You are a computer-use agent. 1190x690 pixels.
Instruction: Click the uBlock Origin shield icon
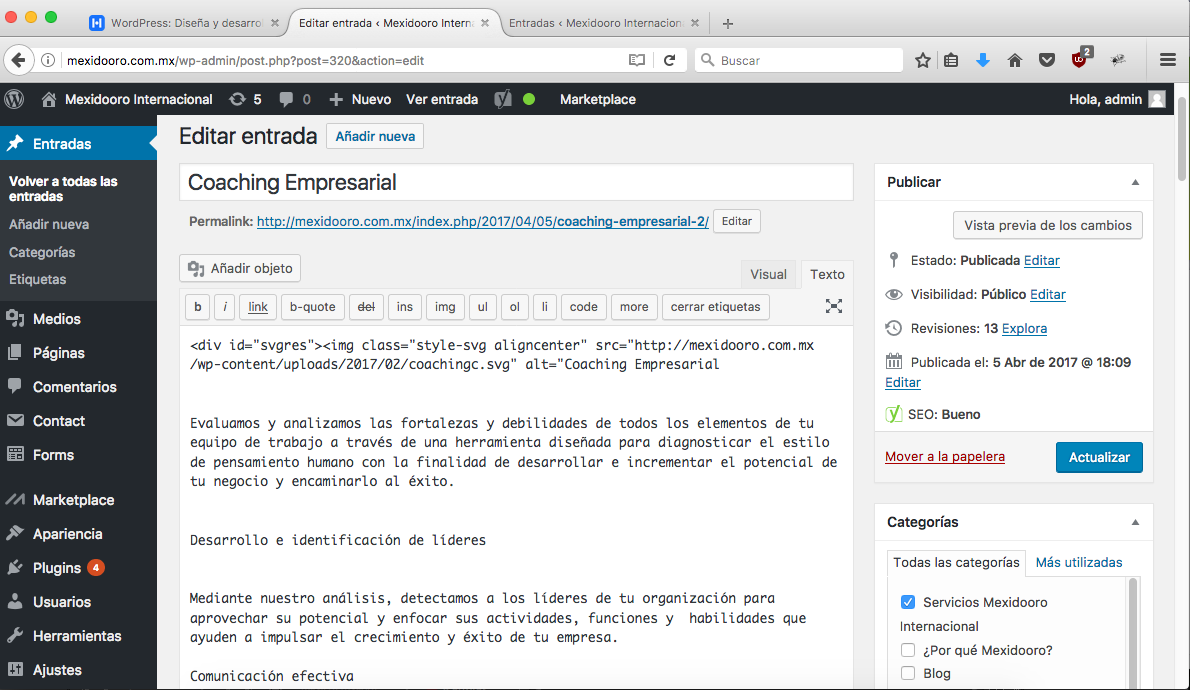pos(1080,58)
